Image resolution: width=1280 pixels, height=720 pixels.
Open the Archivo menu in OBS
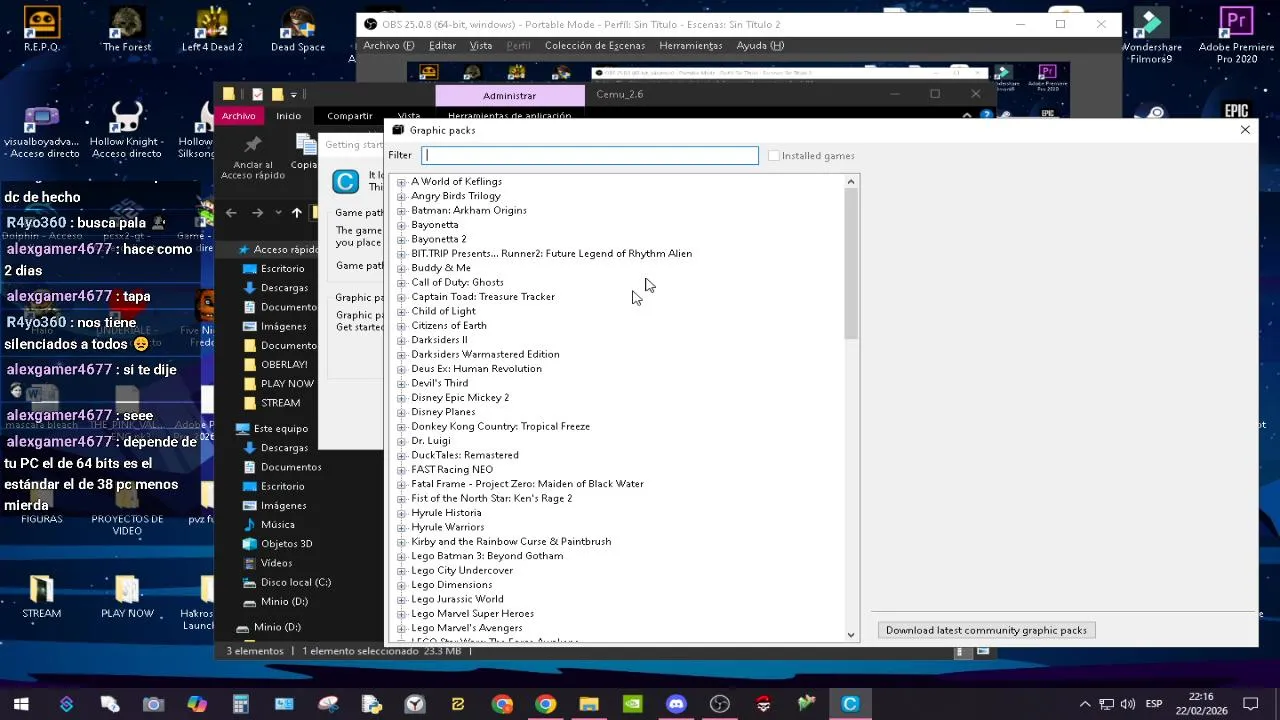click(388, 46)
